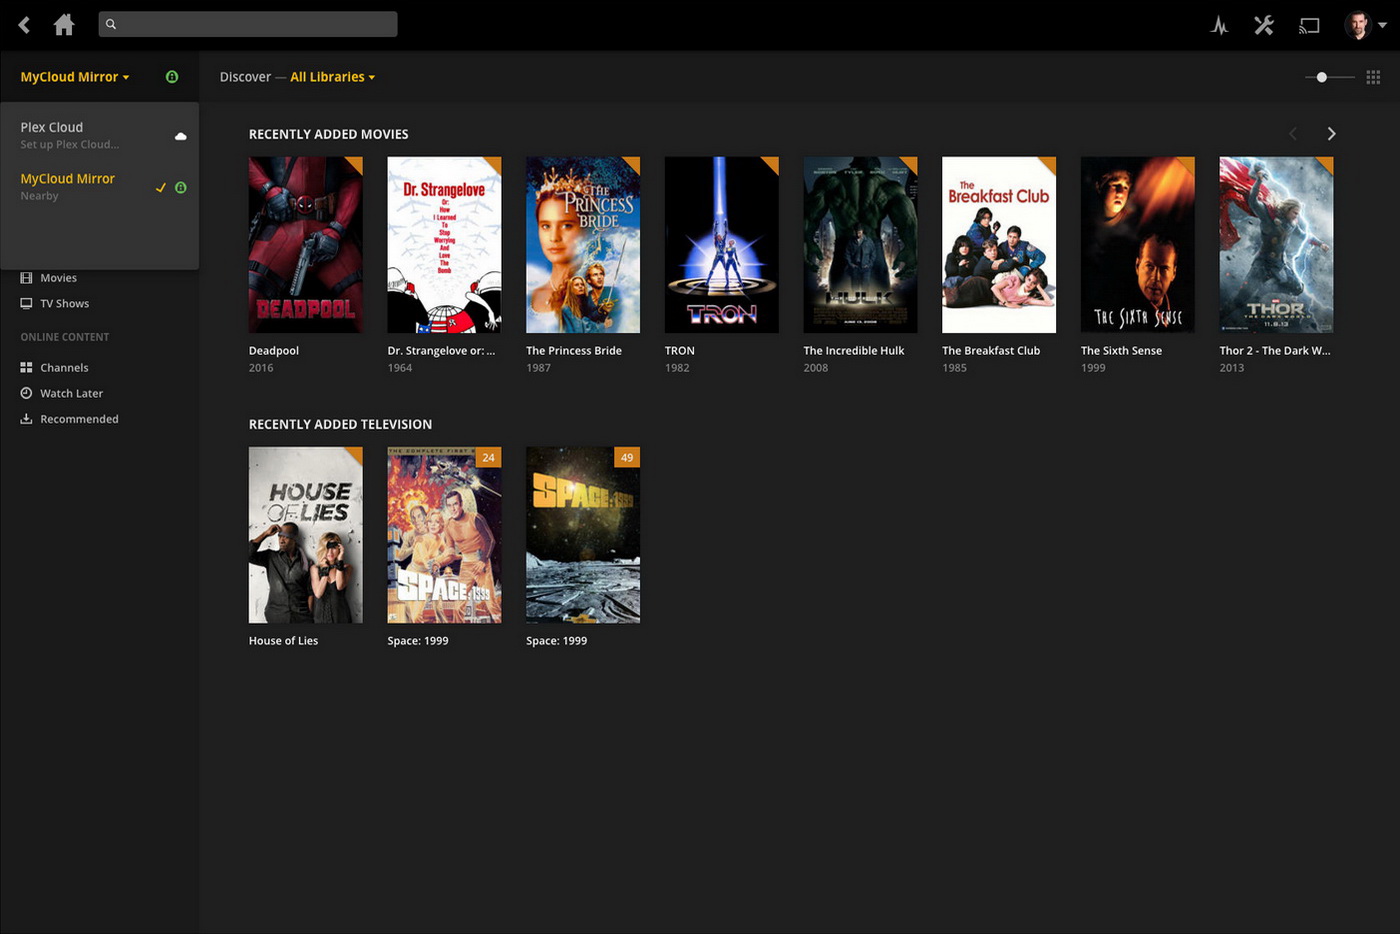This screenshot has width=1400, height=934.
Task: Click the Discover label
Action: (245, 77)
